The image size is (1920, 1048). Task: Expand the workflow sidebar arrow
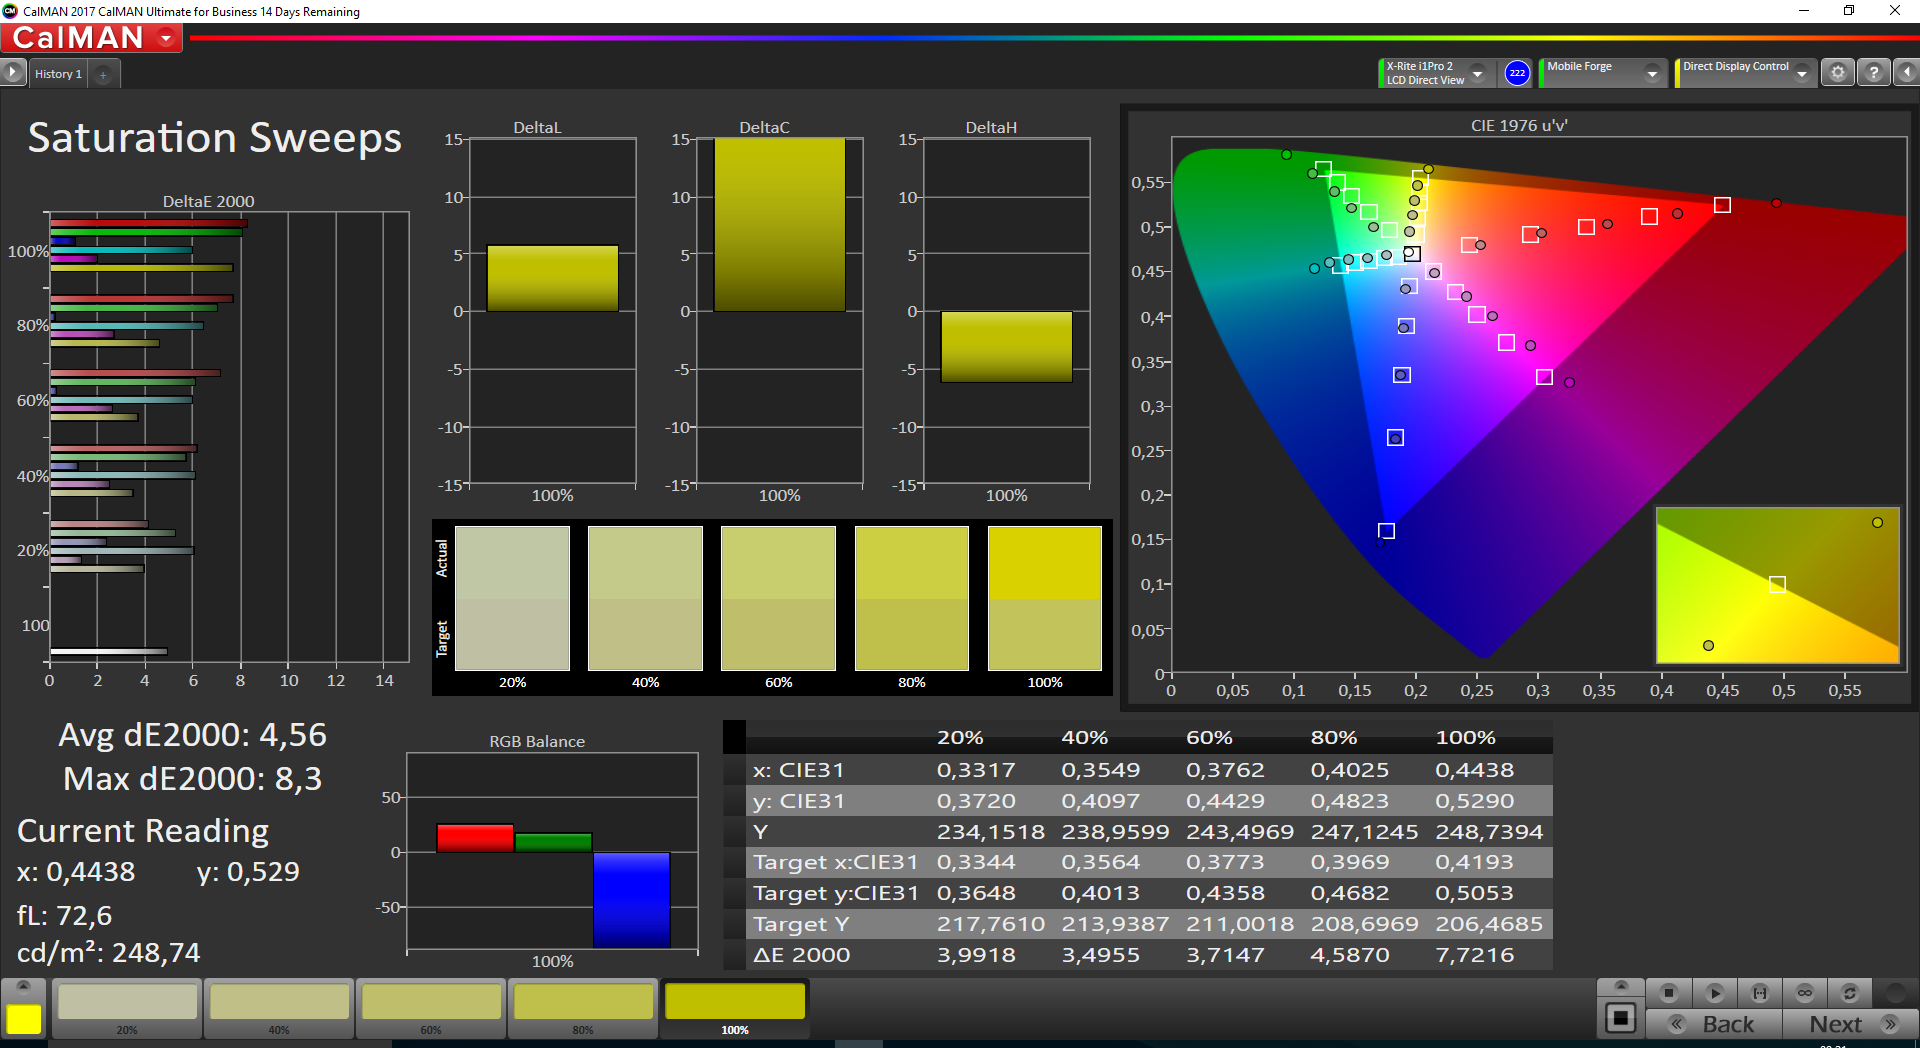12,73
